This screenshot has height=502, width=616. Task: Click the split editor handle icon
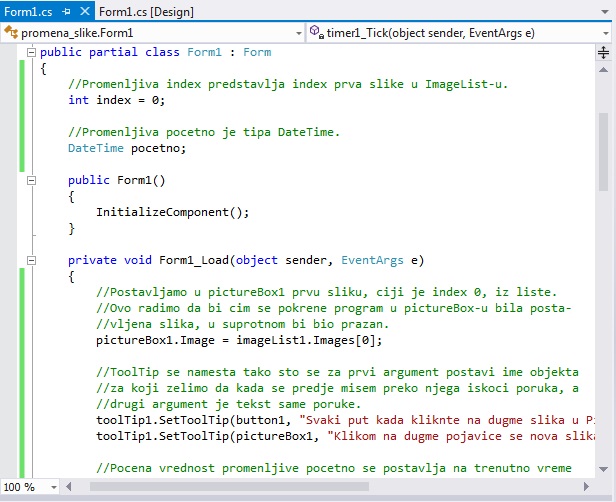click(x=604, y=52)
